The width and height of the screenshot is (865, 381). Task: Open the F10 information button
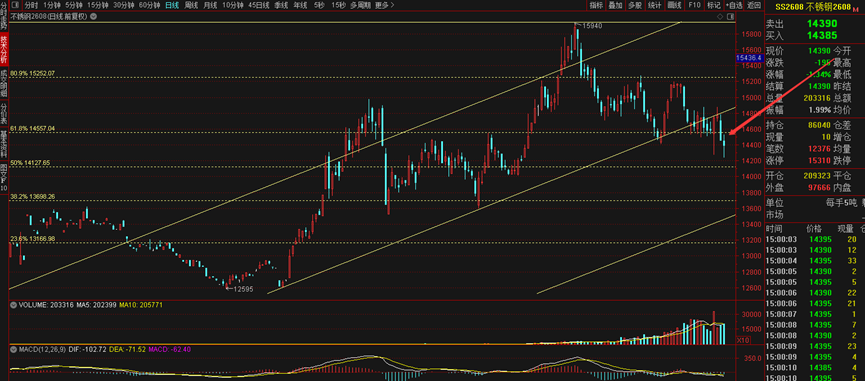pos(695,6)
